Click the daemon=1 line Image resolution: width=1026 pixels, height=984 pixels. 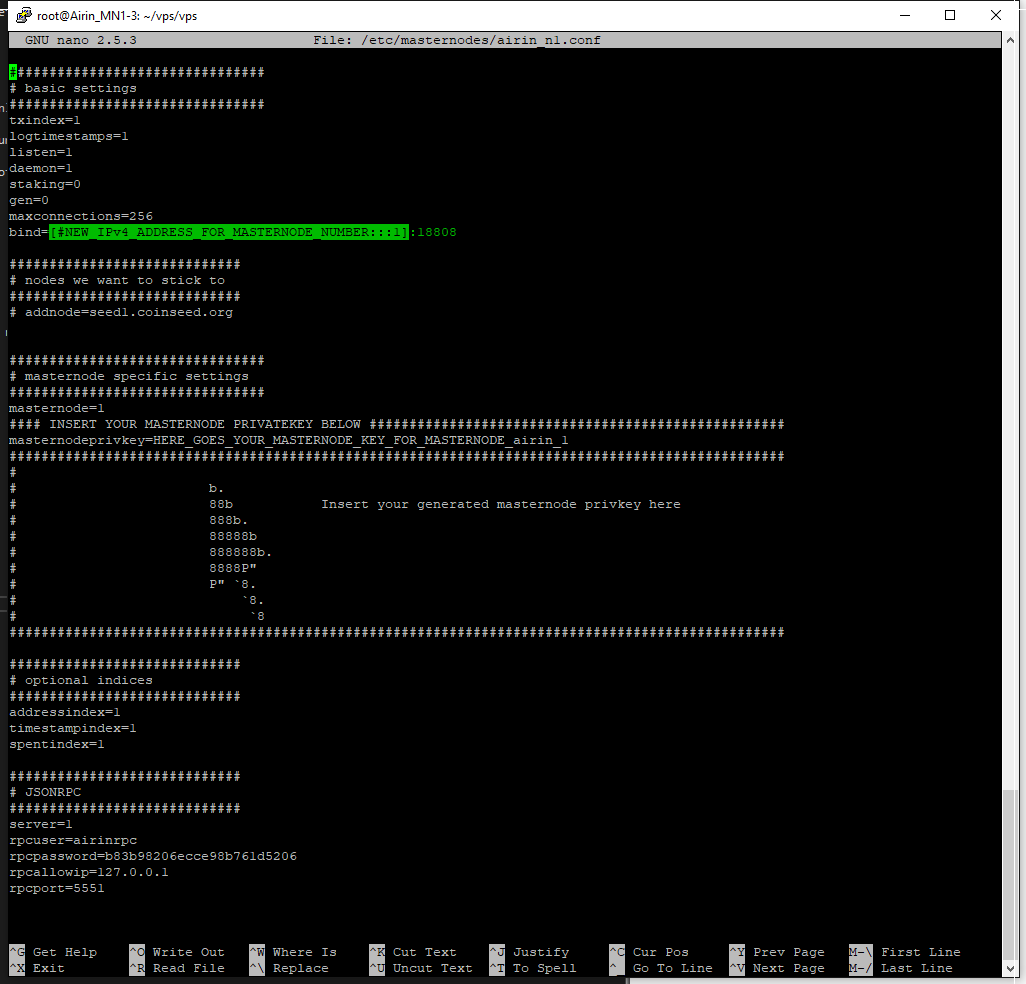[x=41, y=168]
